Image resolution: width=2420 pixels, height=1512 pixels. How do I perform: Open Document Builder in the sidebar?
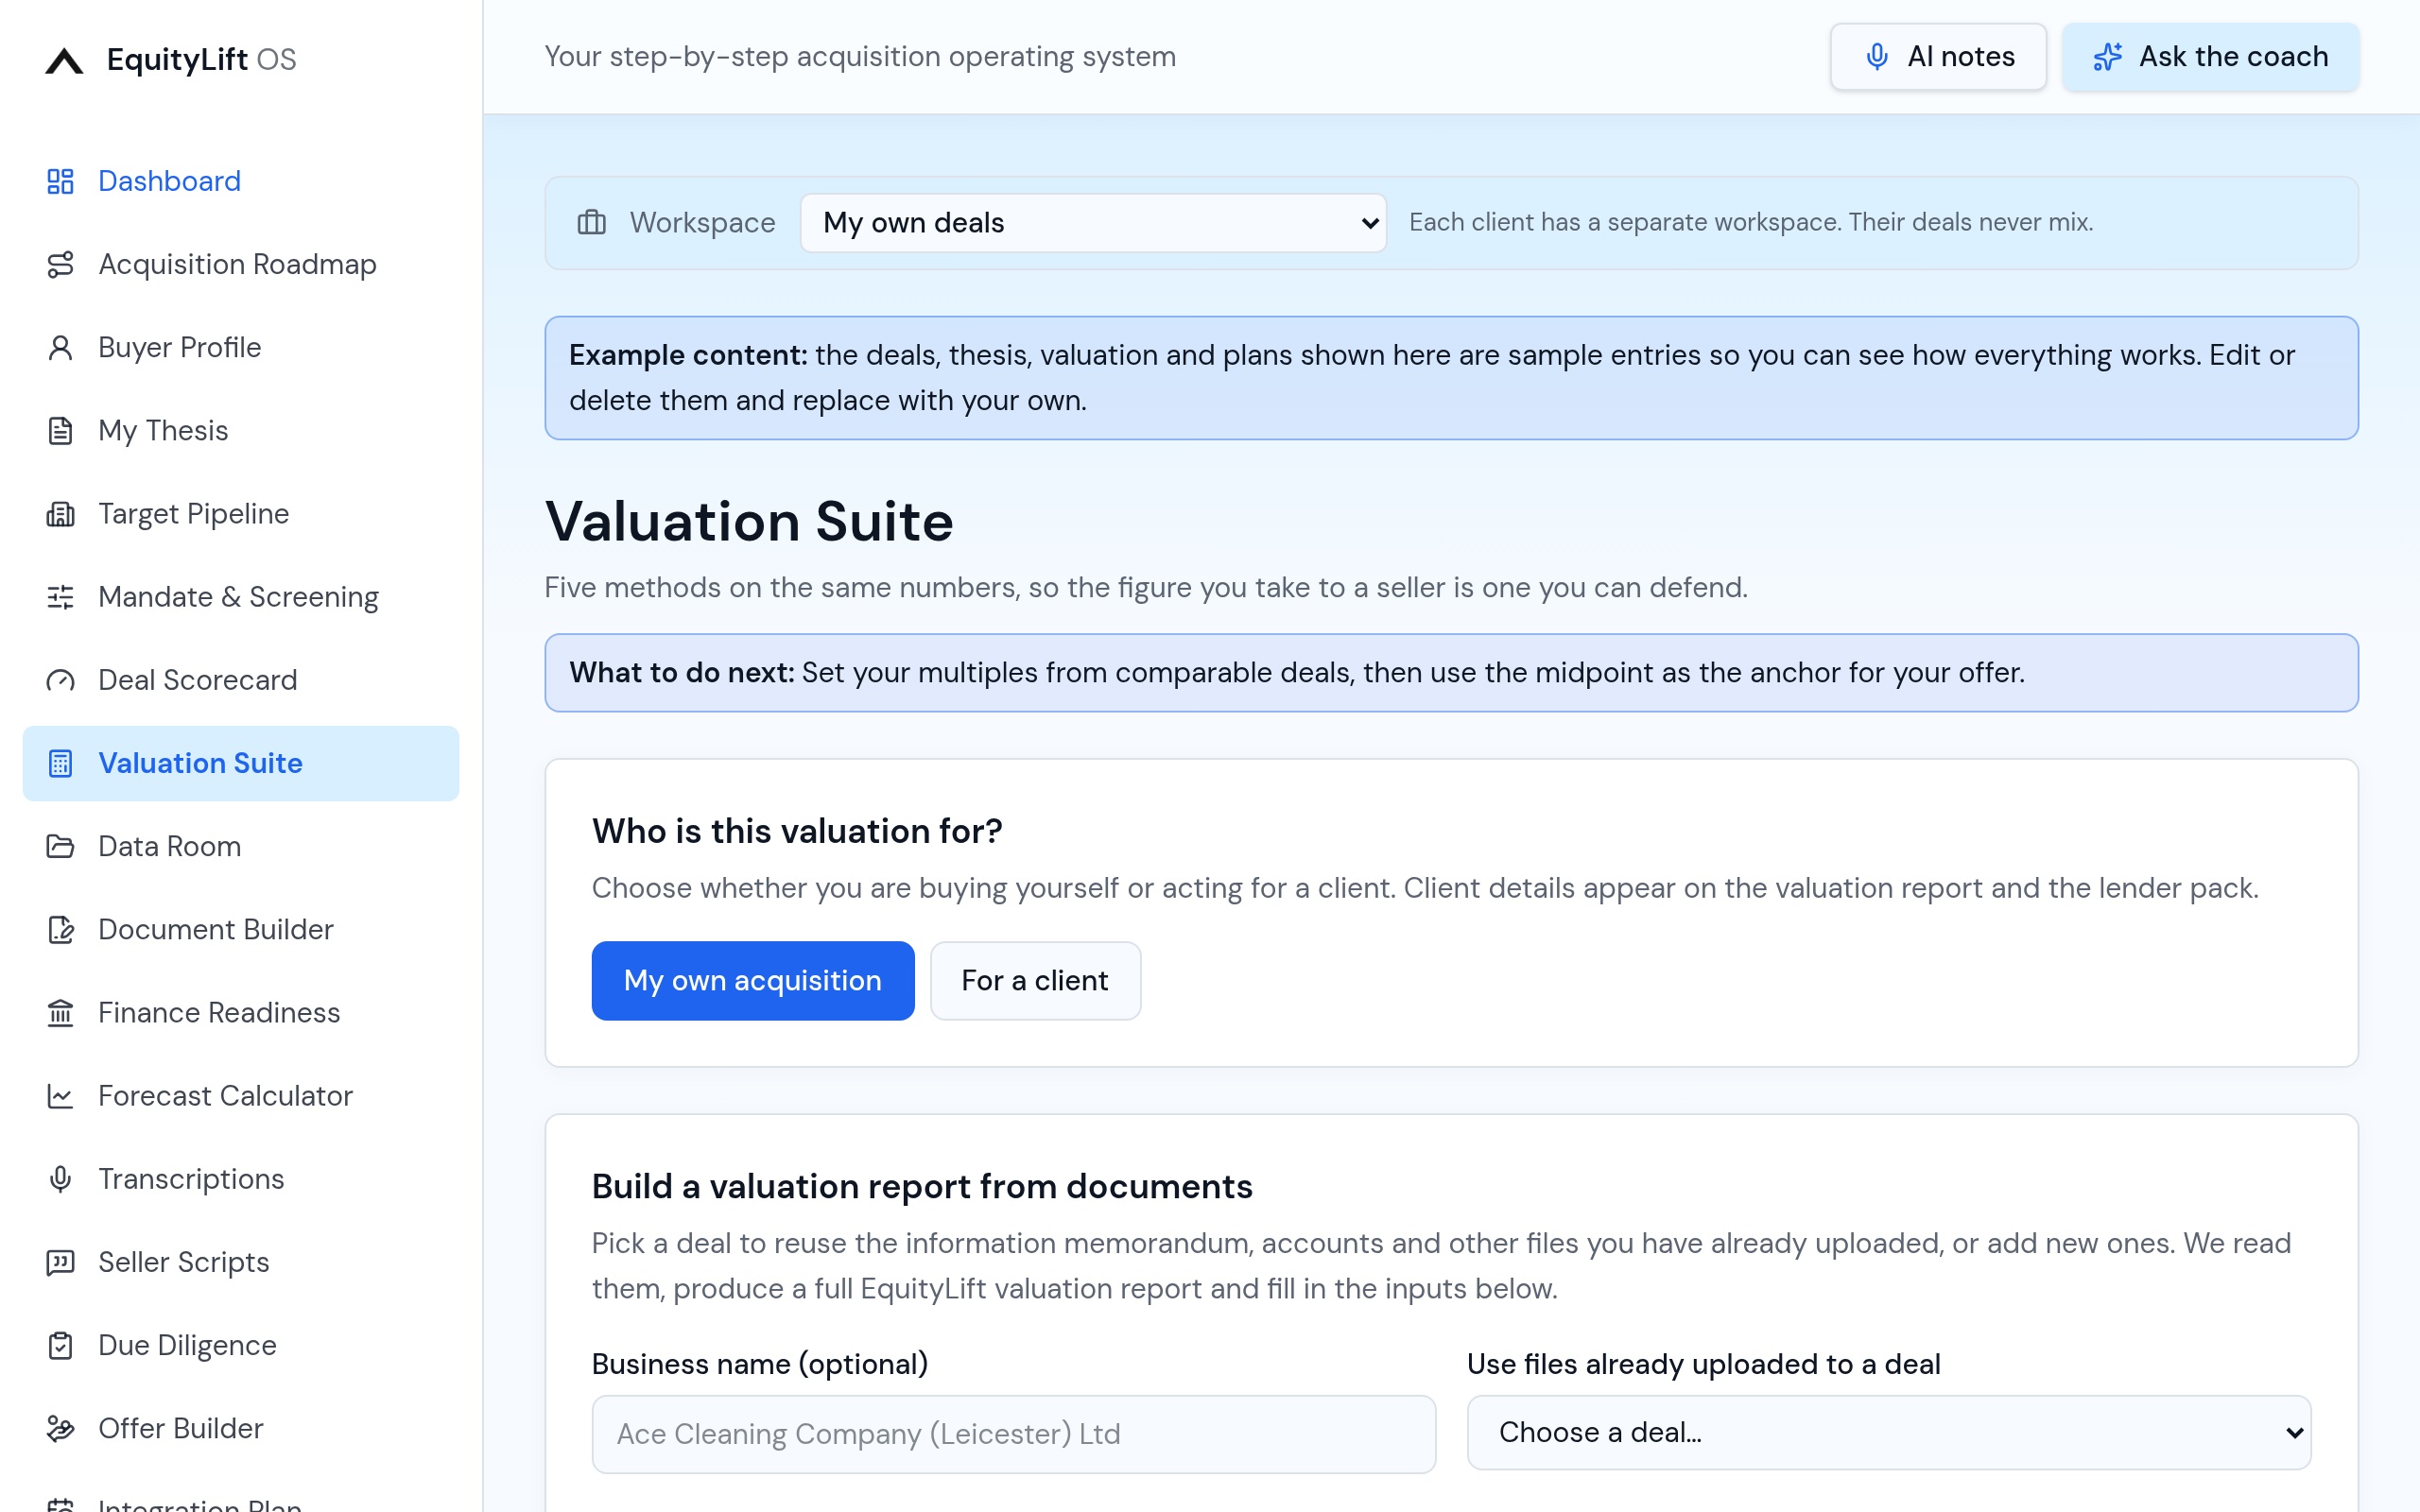pyautogui.click(x=240, y=929)
